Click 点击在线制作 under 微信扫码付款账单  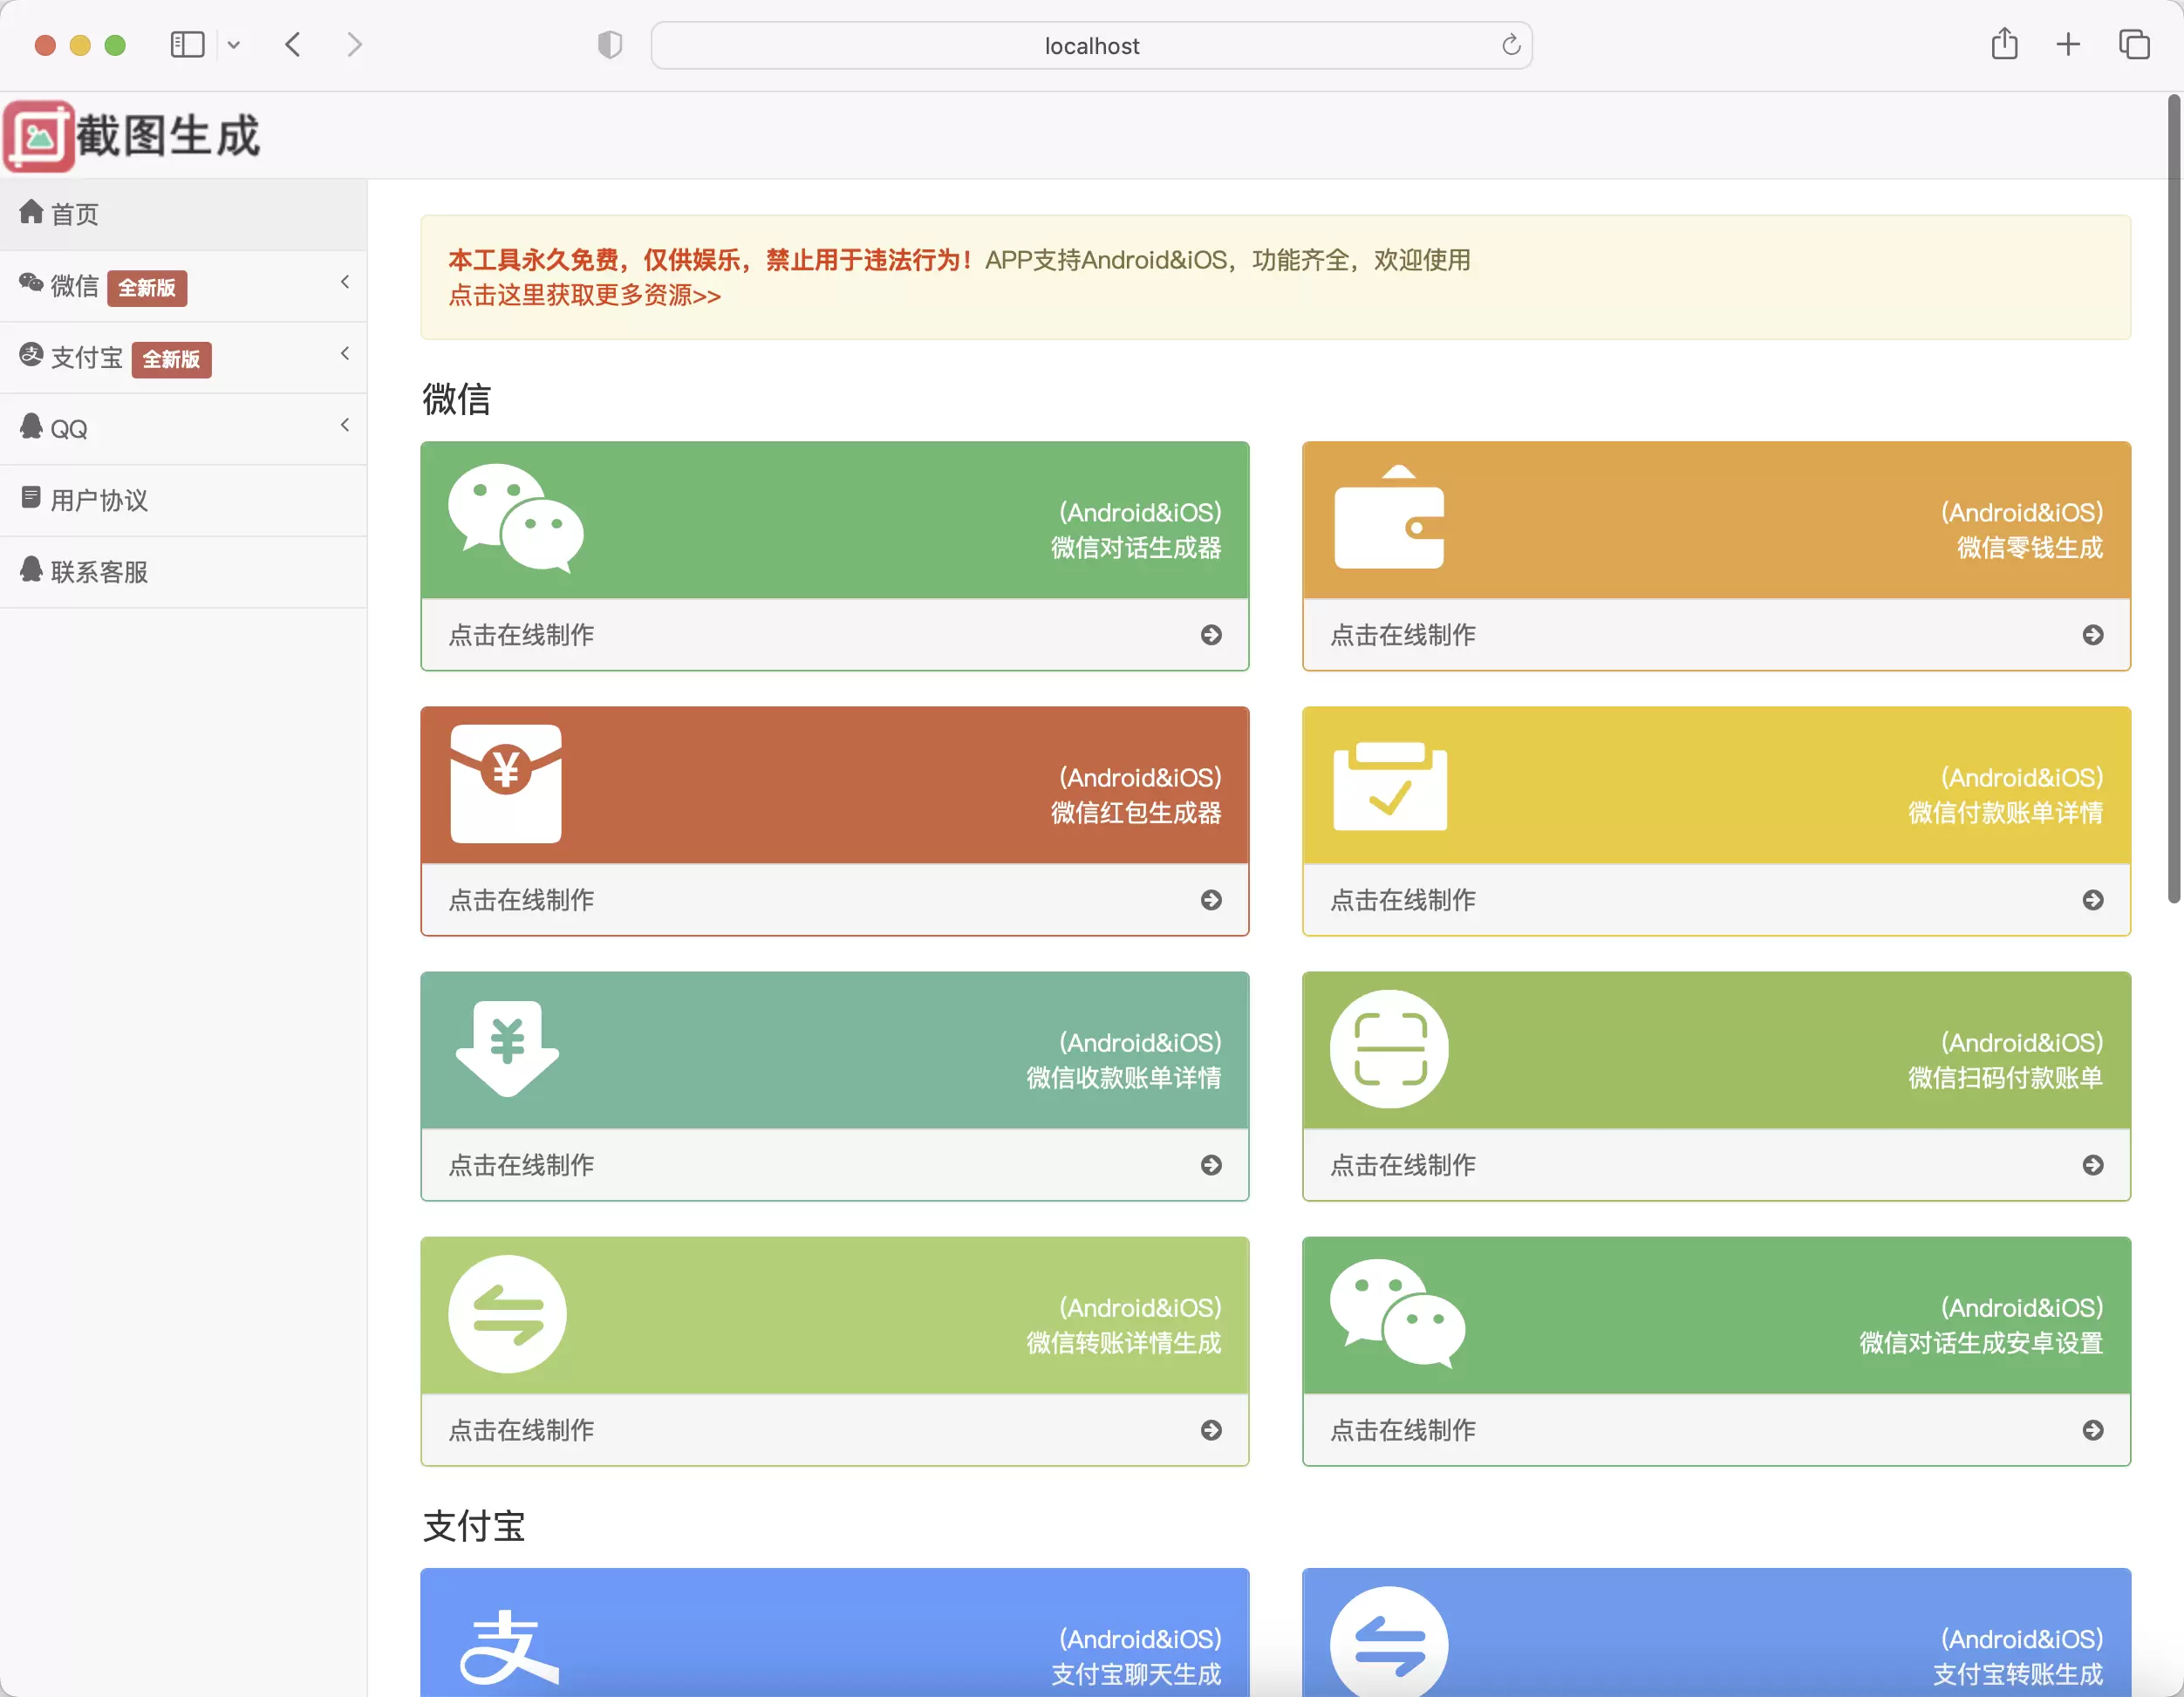point(1403,1165)
